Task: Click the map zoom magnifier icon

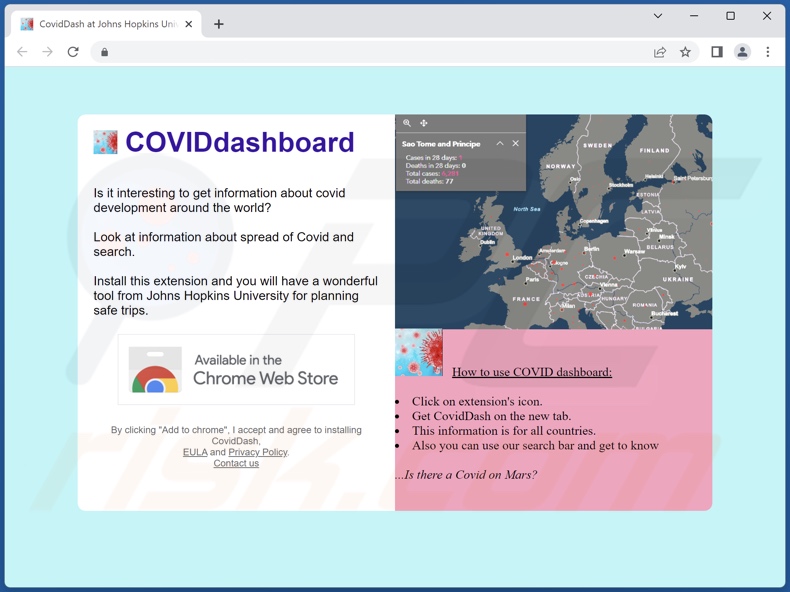Action: coord(407,123)
